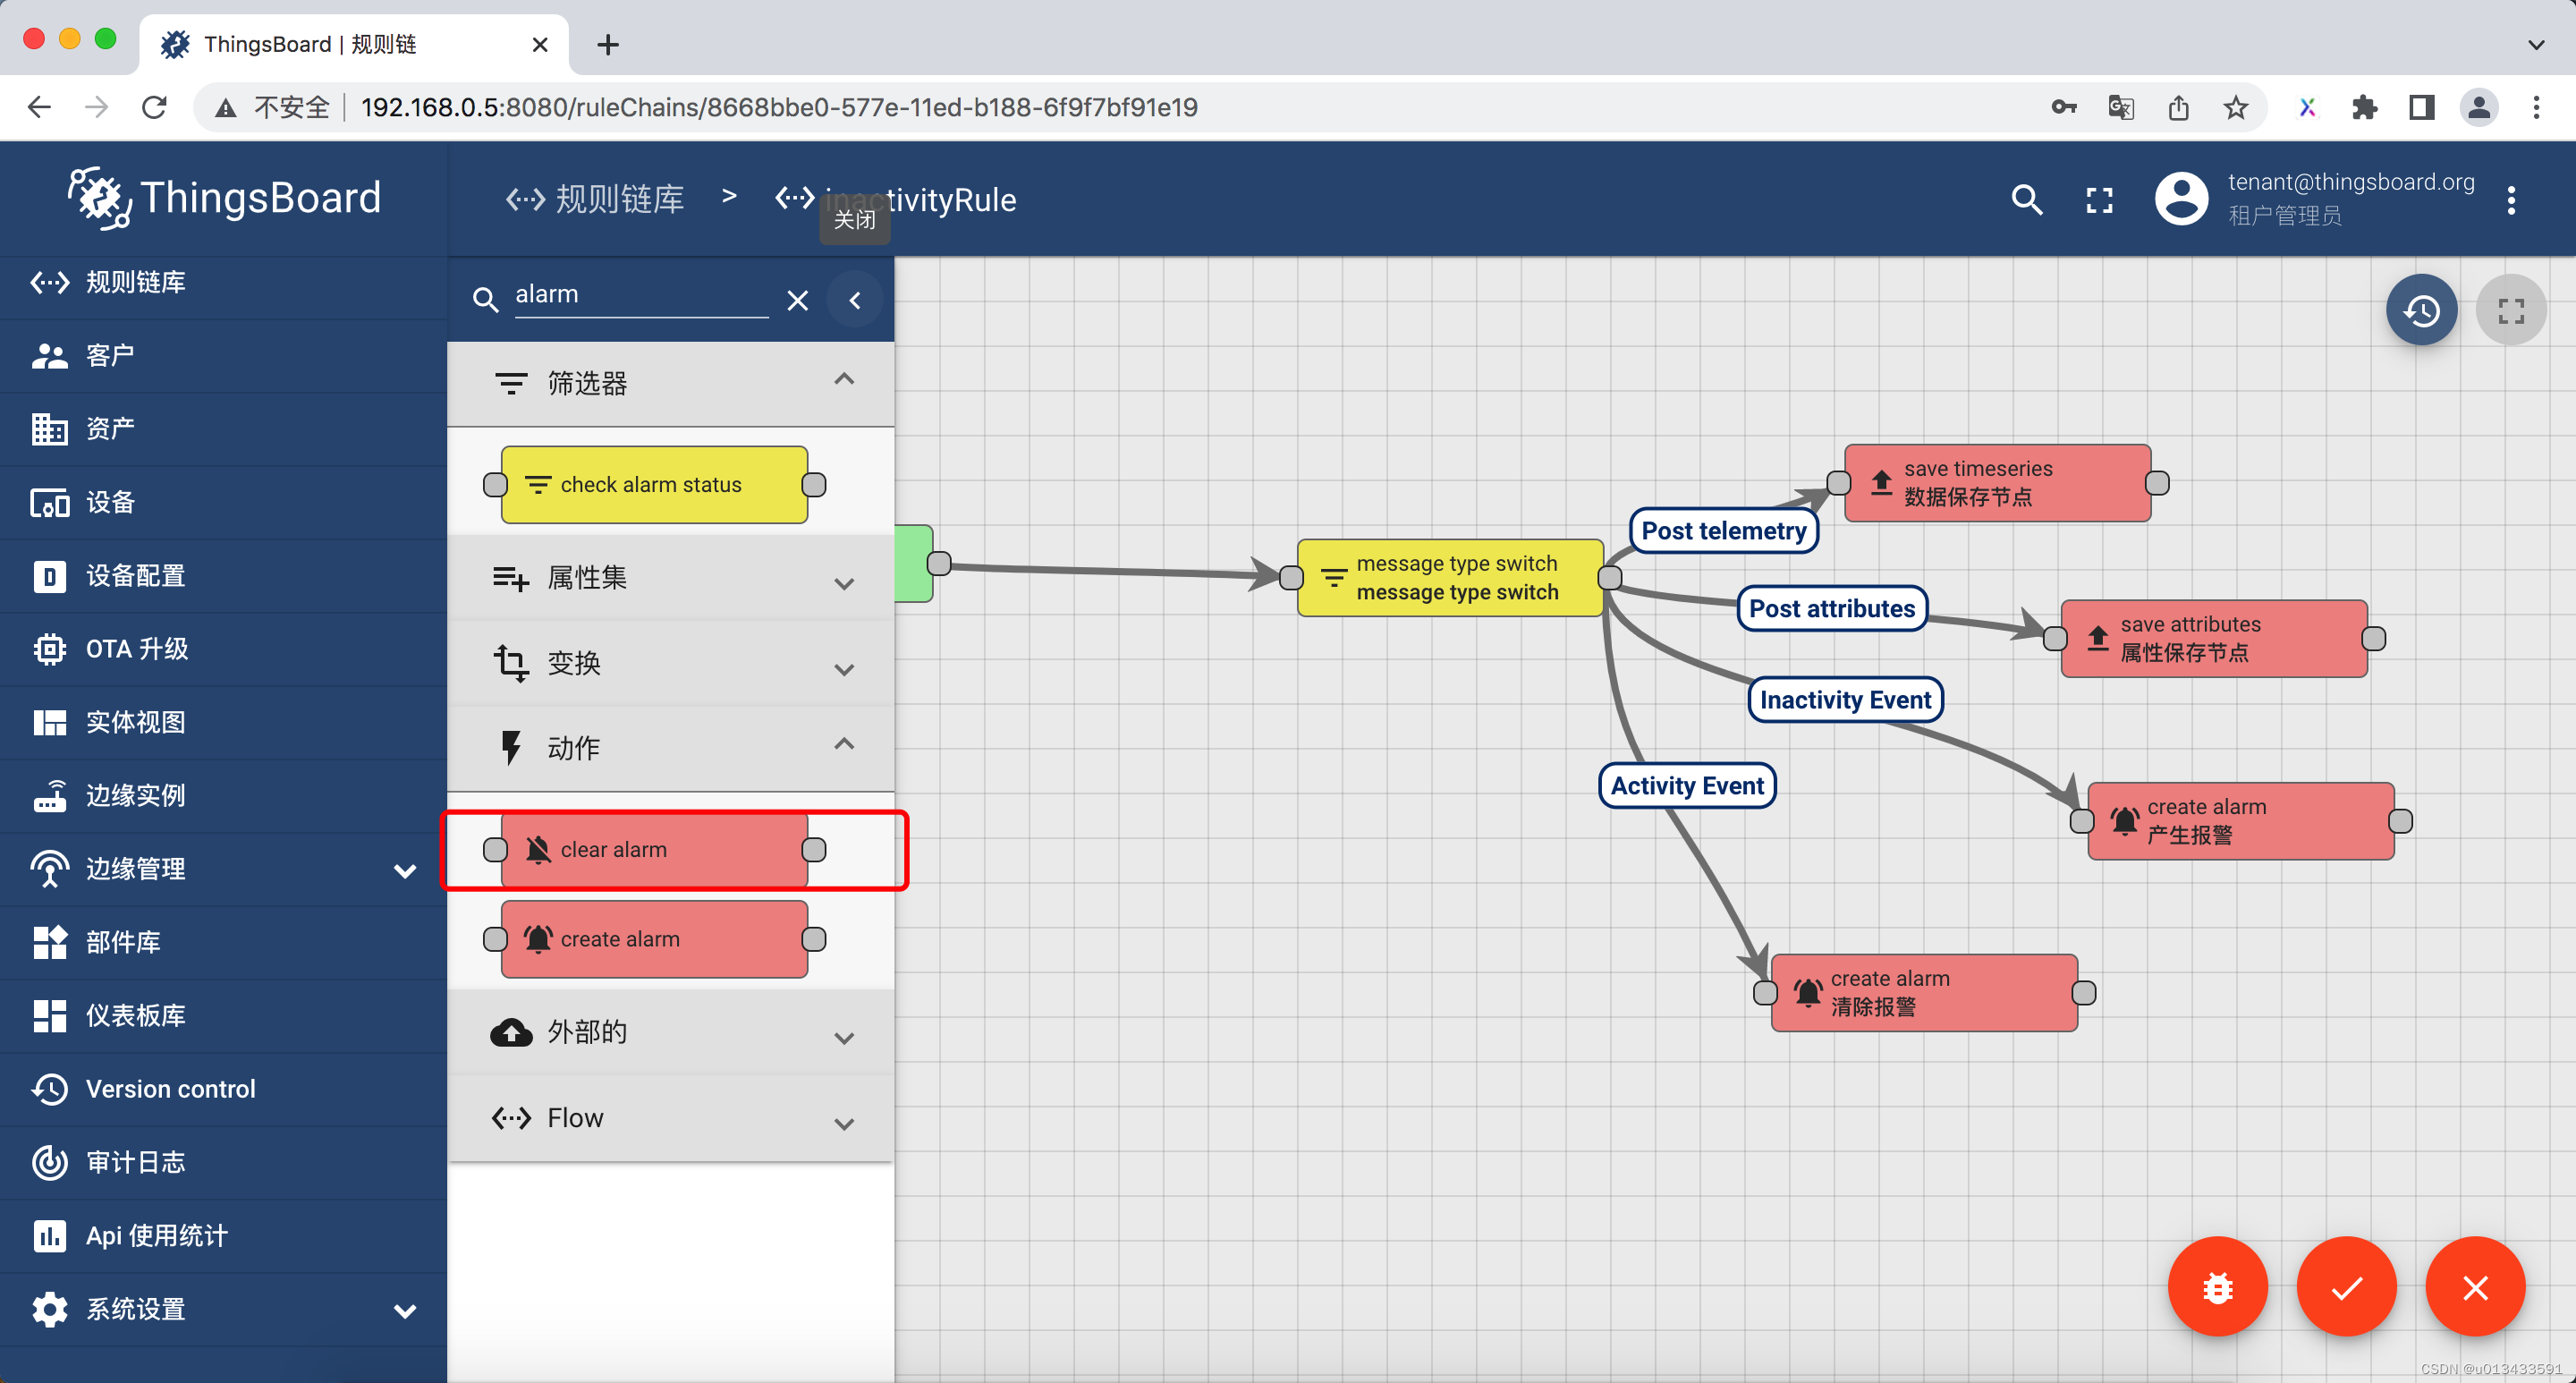The width and height of the screenshot is (2576, 1383).
Task: Collapse the 筛选器 section
Action: [x=671, y=383]
